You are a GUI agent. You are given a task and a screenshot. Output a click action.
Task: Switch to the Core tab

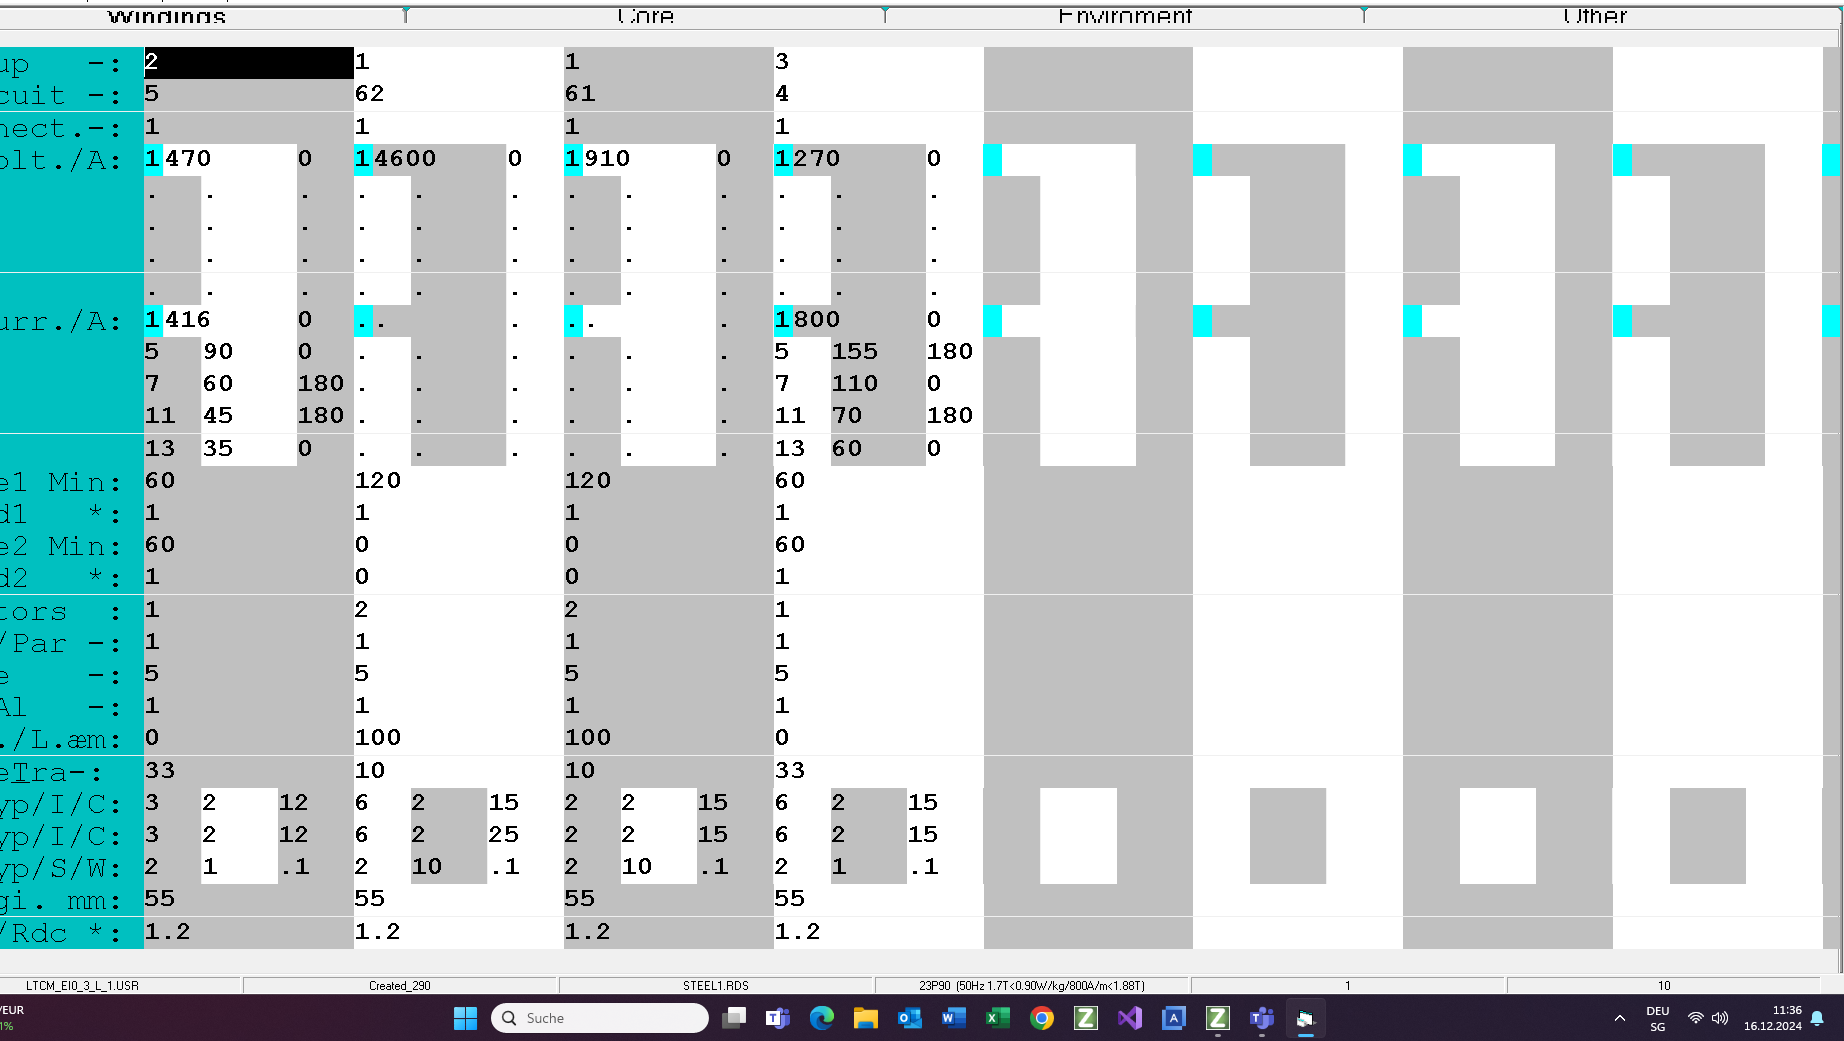pos(646,16)
